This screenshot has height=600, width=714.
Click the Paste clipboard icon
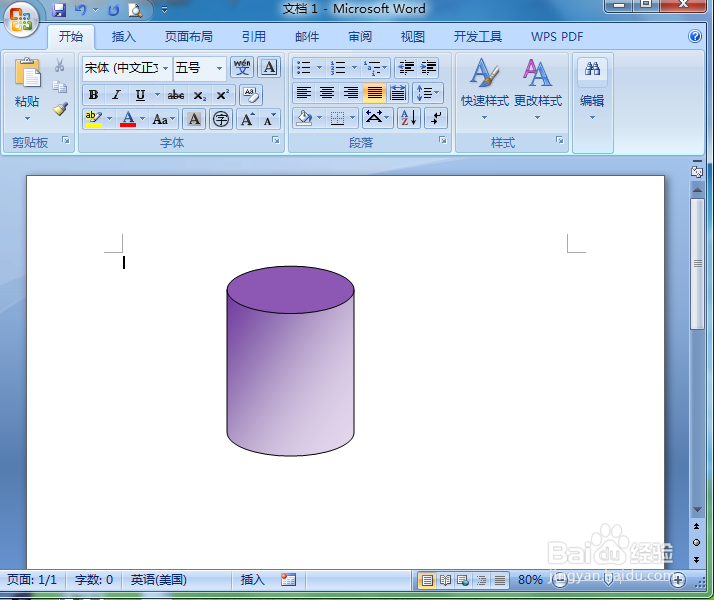point(27,73)
